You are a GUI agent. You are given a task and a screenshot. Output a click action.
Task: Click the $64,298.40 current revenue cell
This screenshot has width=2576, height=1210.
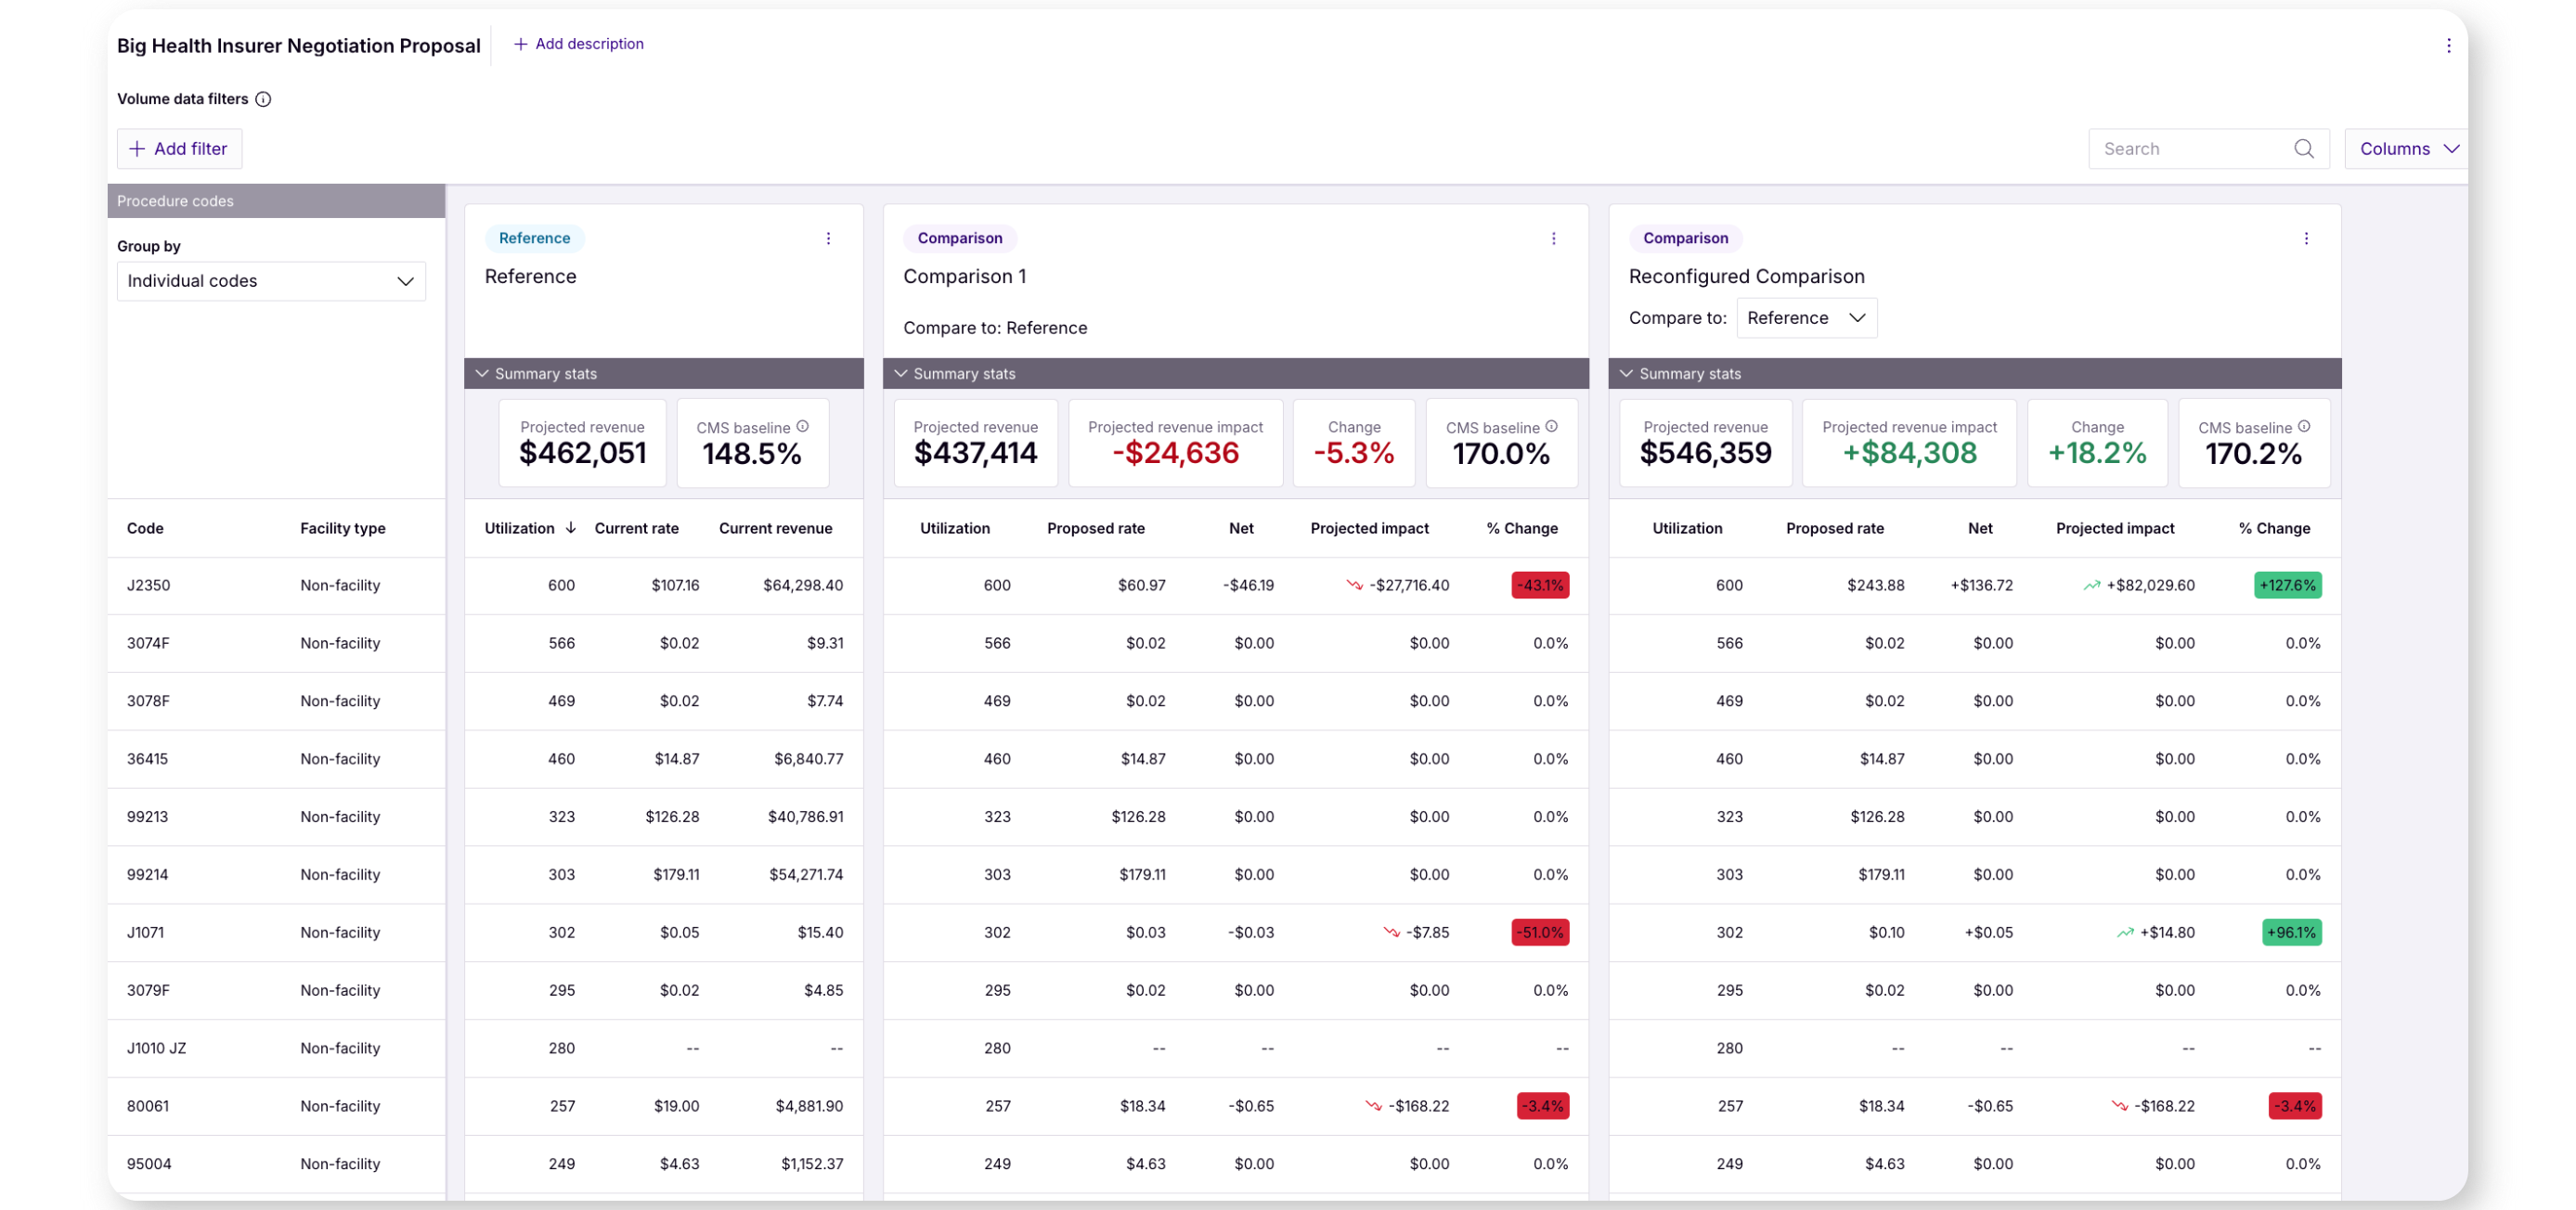tap(802, 585)
